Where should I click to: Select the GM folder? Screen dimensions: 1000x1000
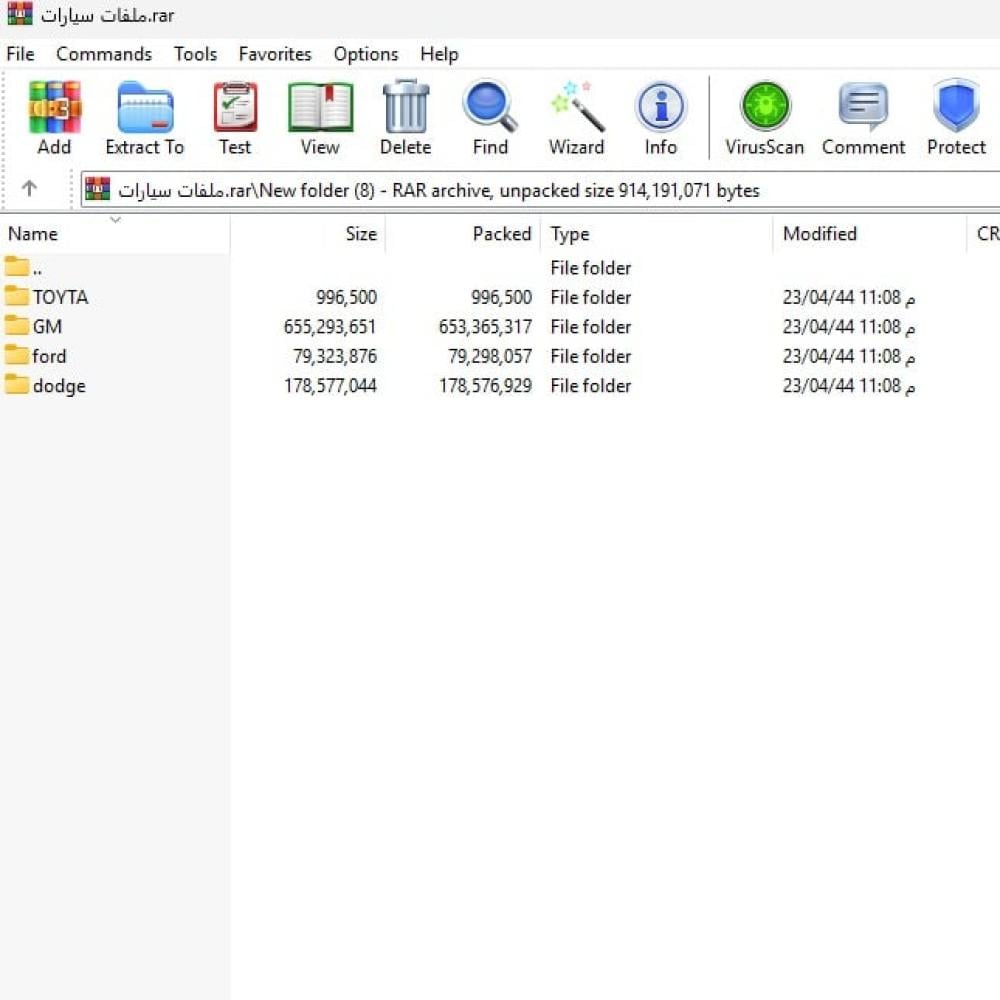click(x=47, y=327)
